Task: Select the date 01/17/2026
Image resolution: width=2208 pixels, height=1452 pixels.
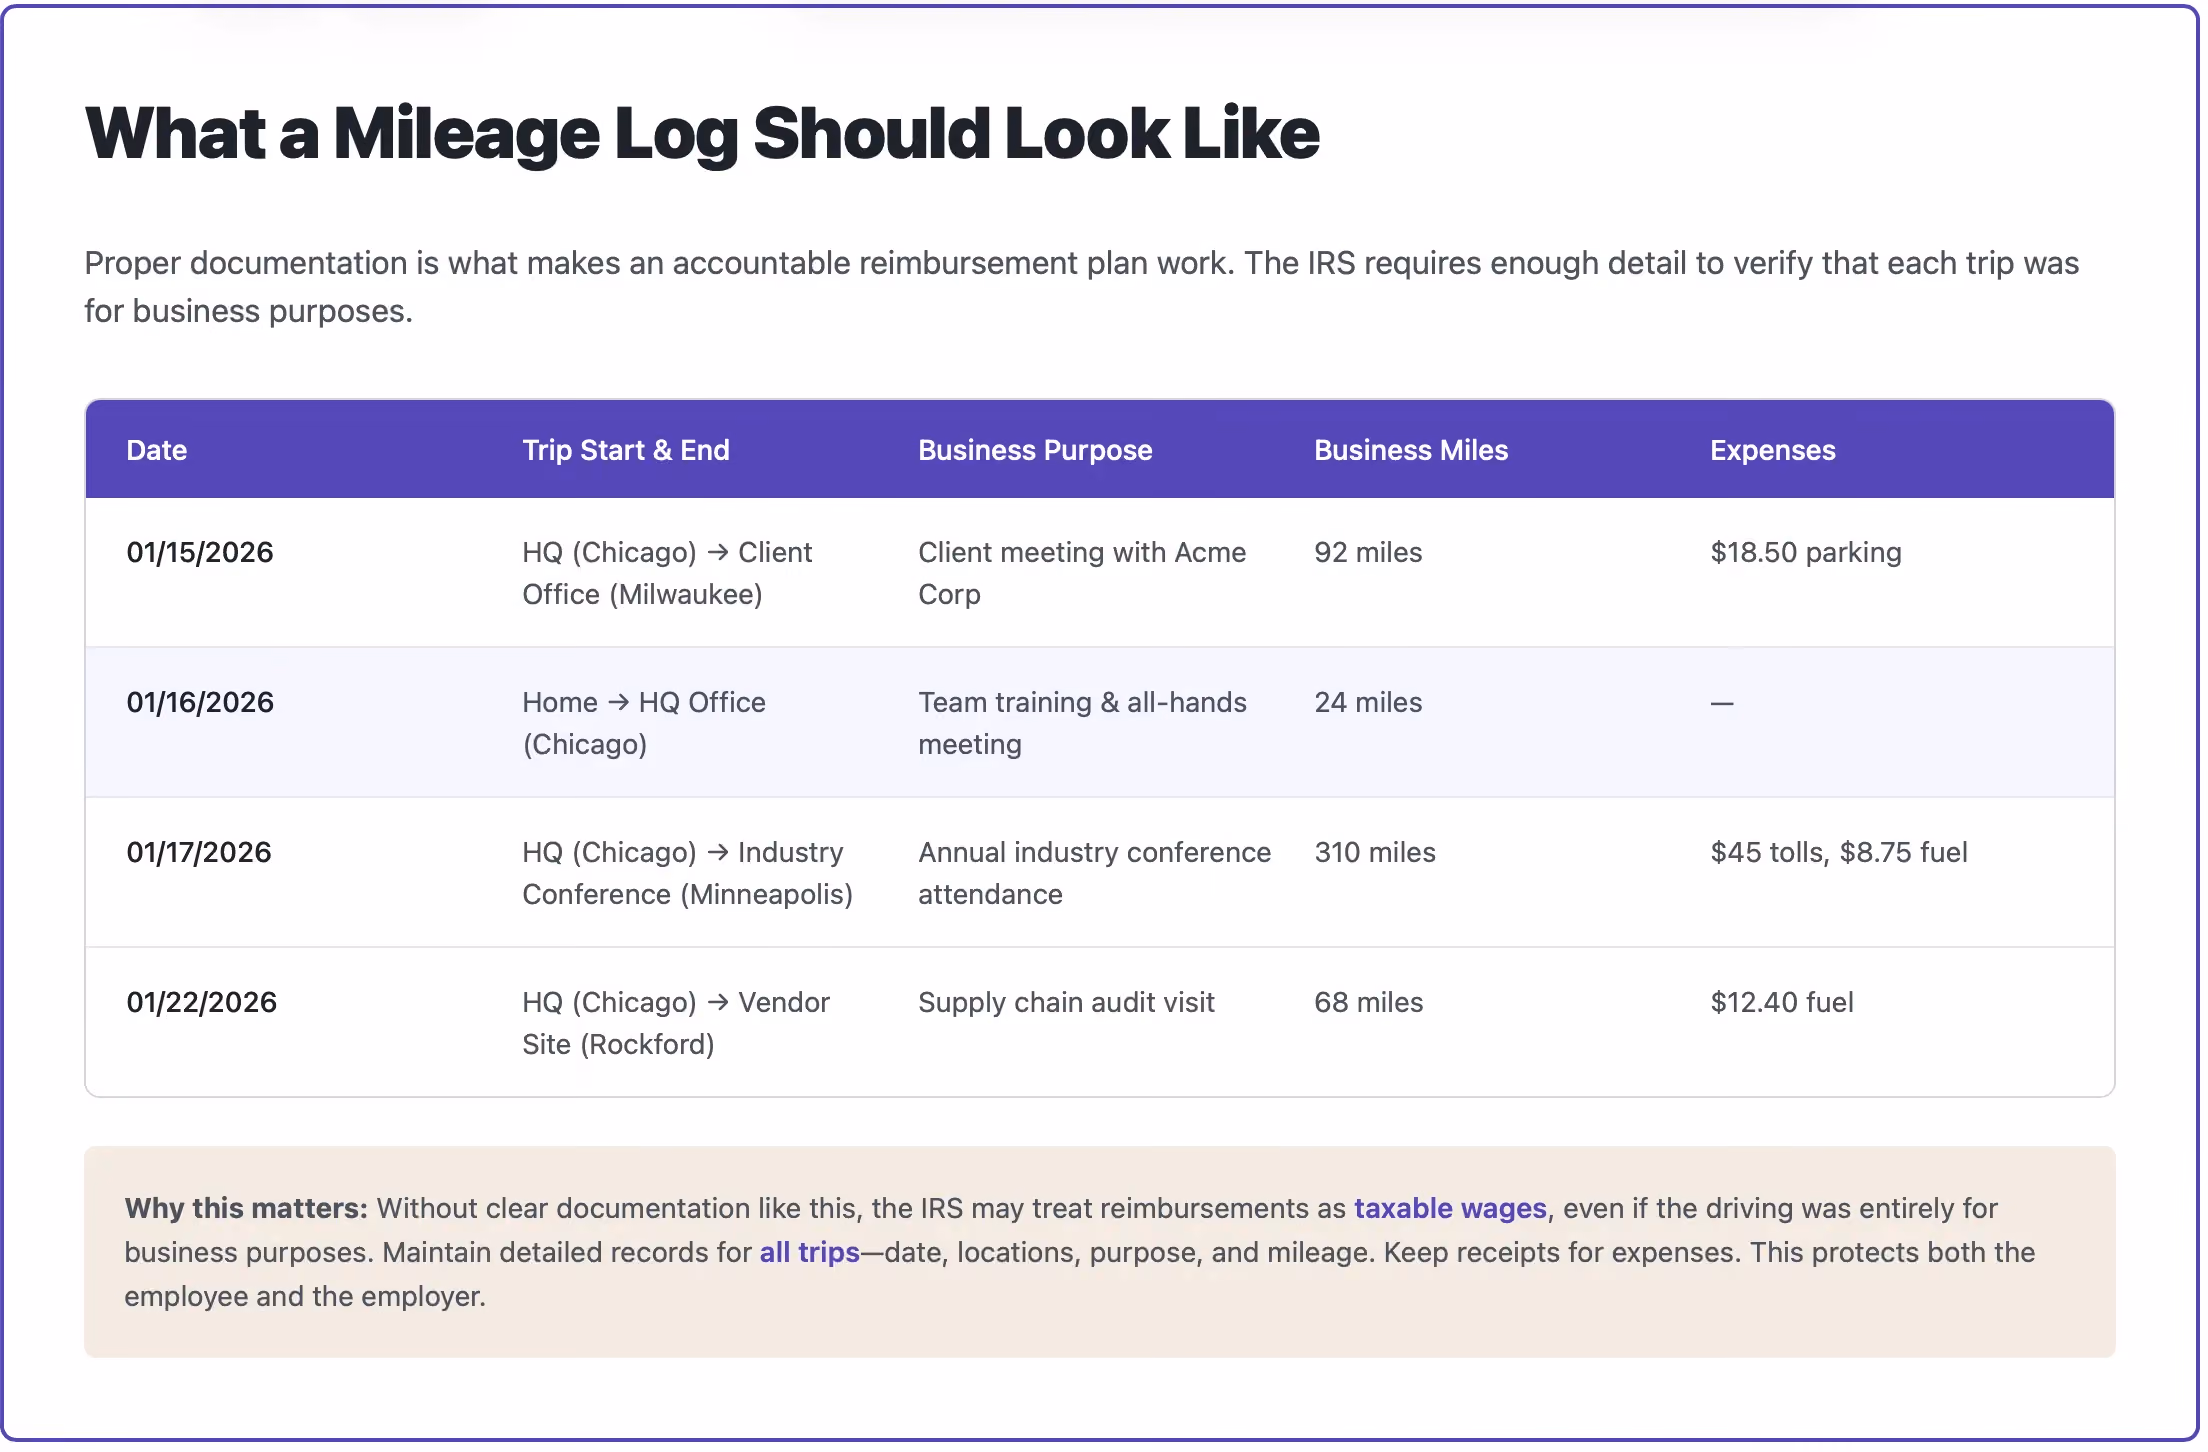Action: (x=199, y=852)
